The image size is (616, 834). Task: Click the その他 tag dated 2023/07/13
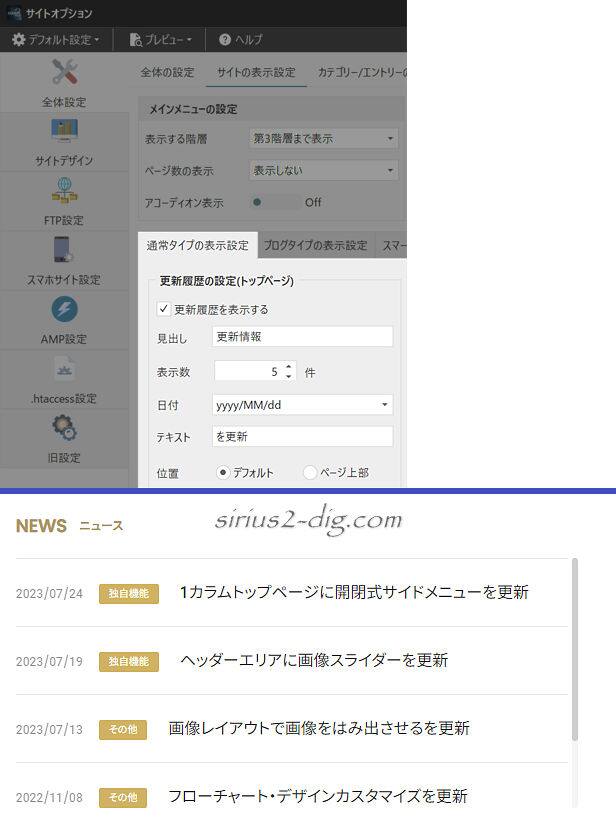[123, 729]
